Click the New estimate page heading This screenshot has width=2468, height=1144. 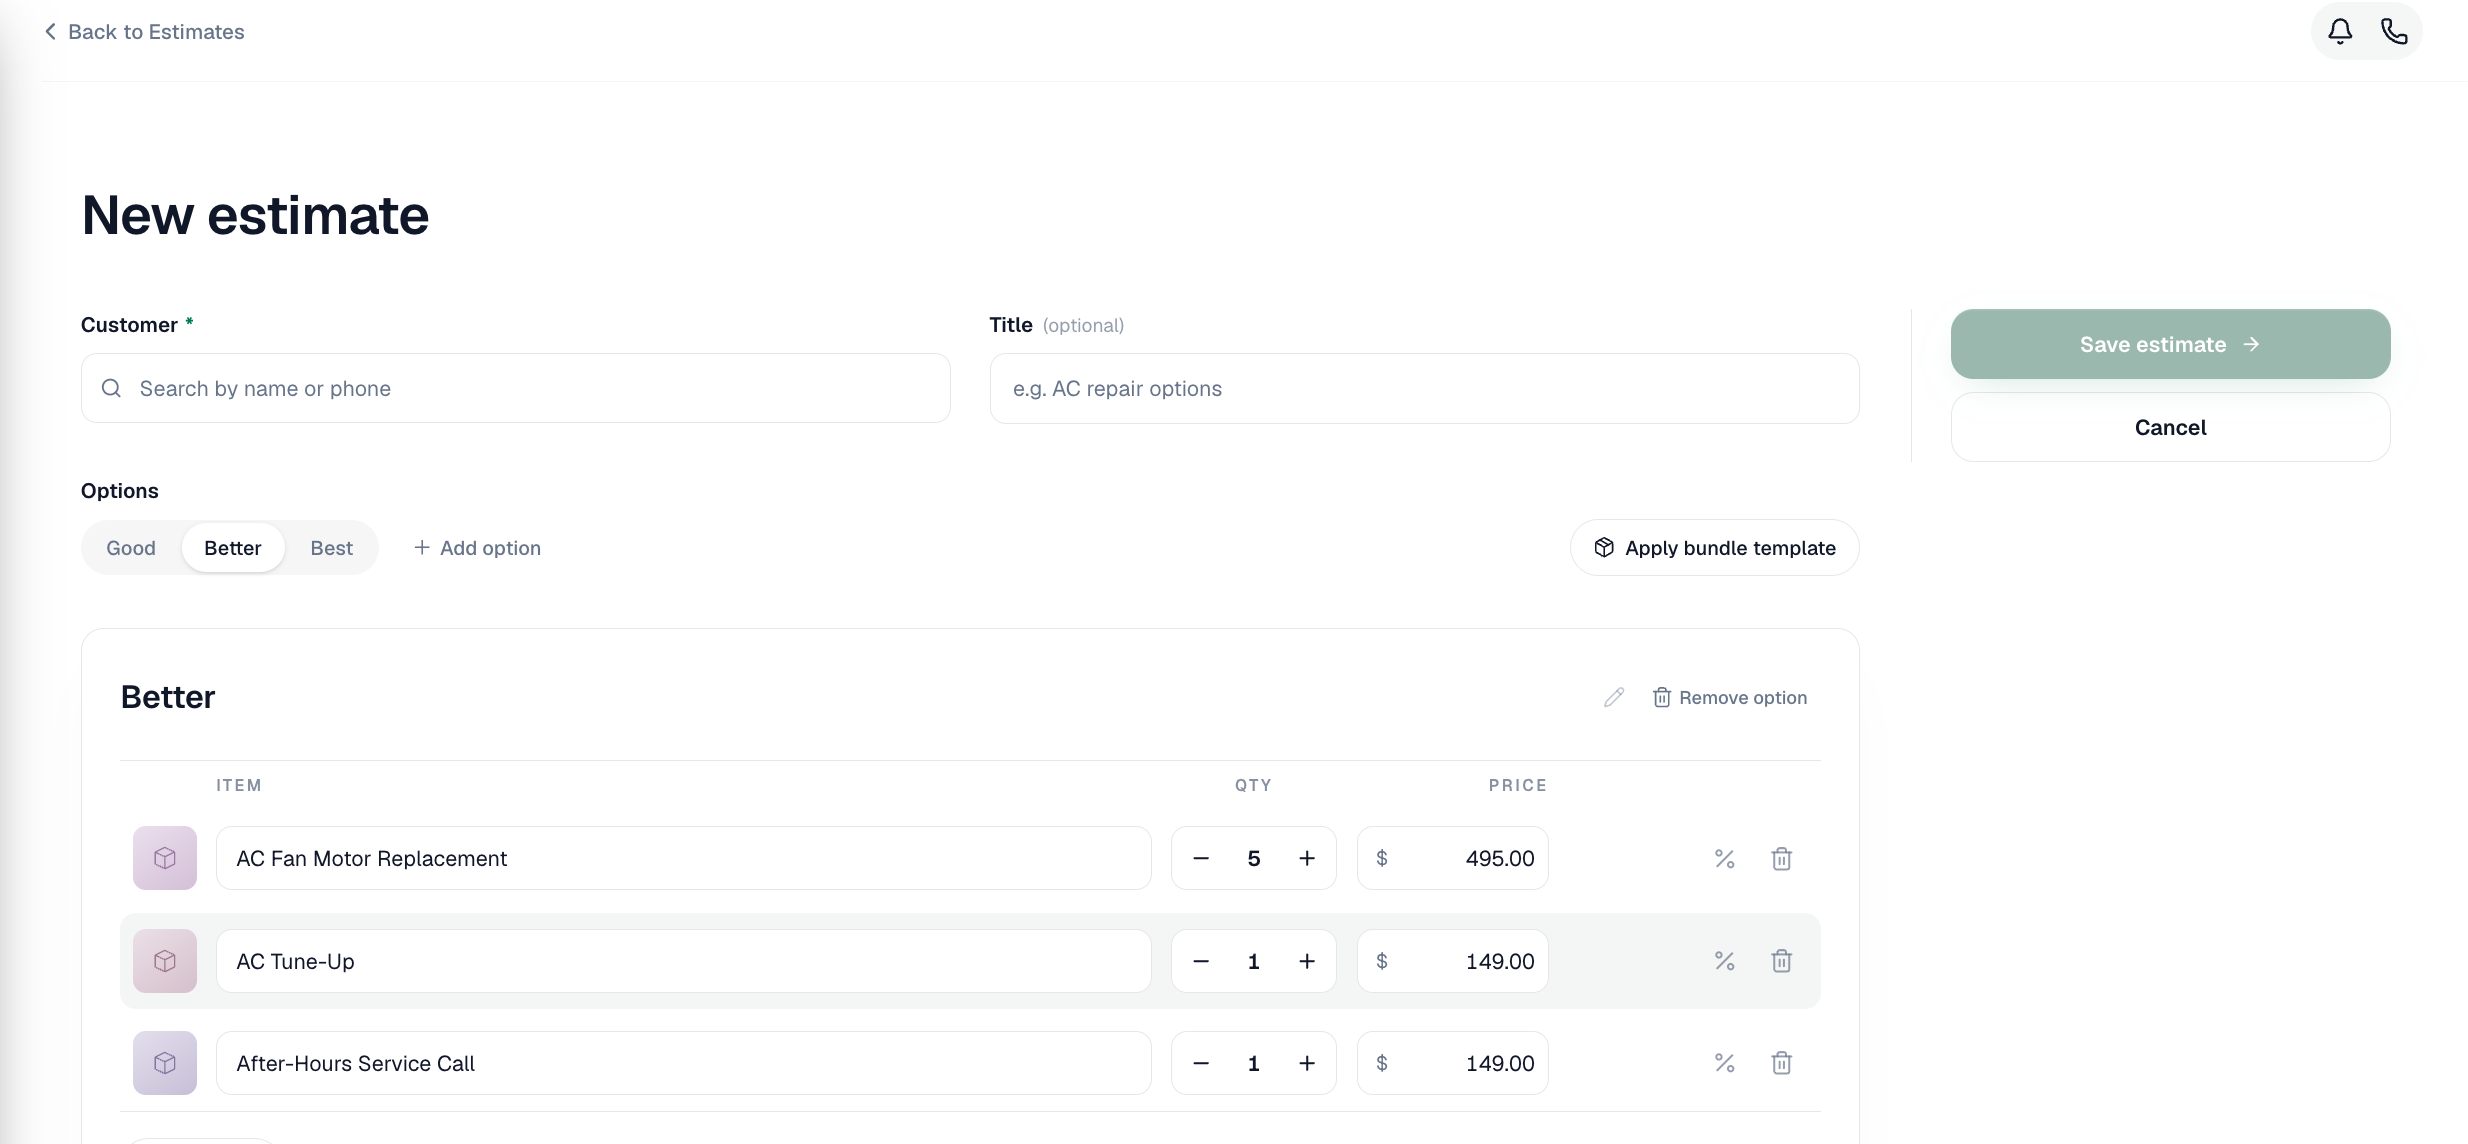coord(255,215)
